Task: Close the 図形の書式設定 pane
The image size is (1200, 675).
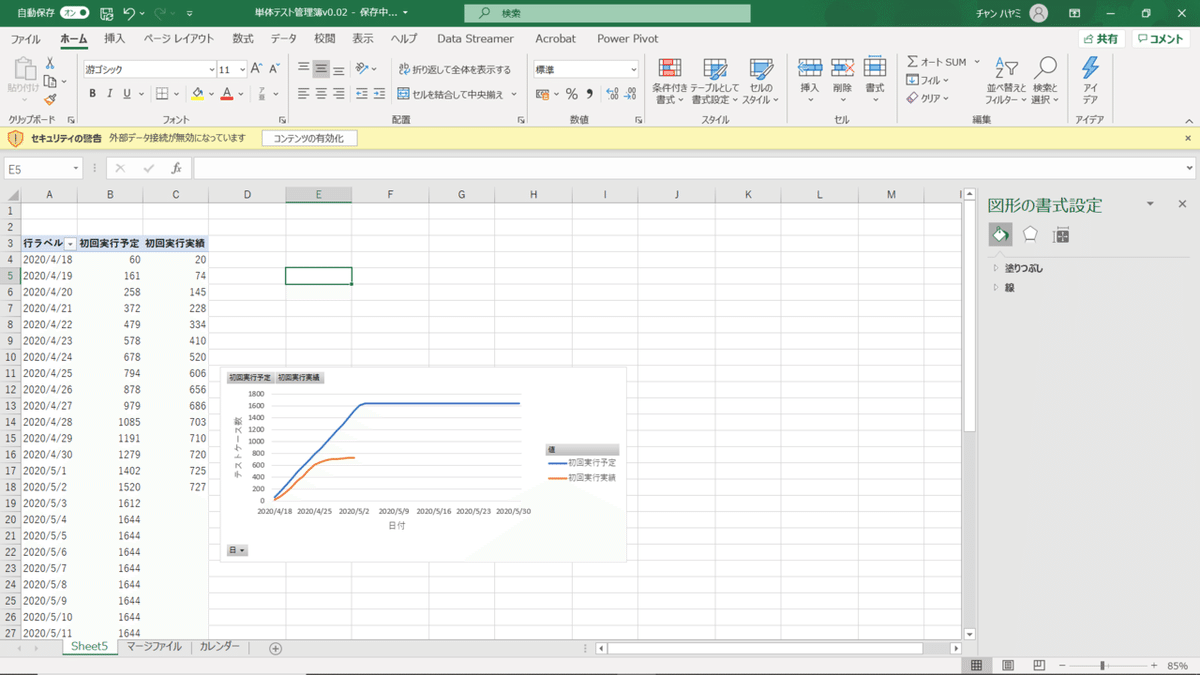Action: tap(1182, 204)
